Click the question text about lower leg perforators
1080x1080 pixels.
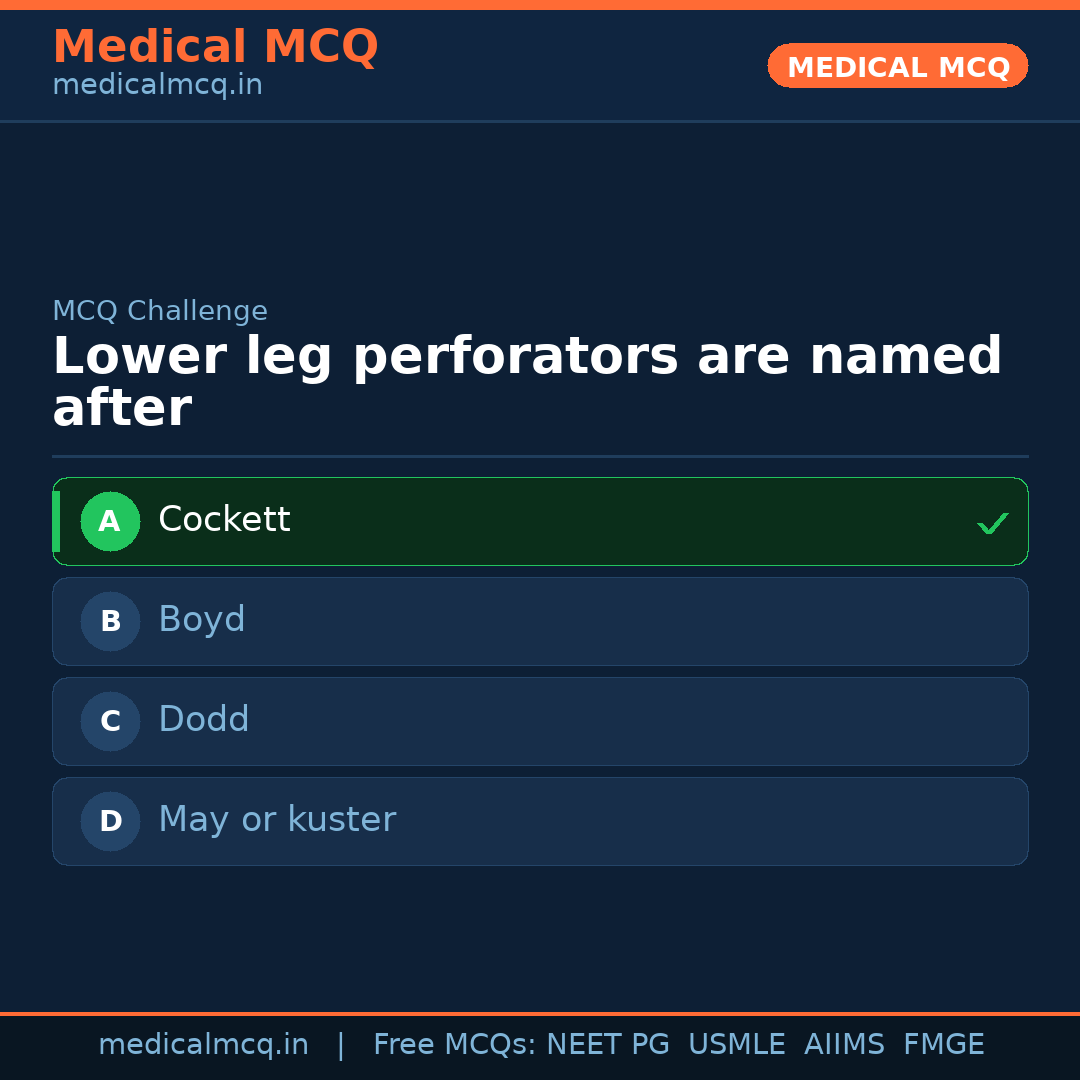click(x=527, y=380)
